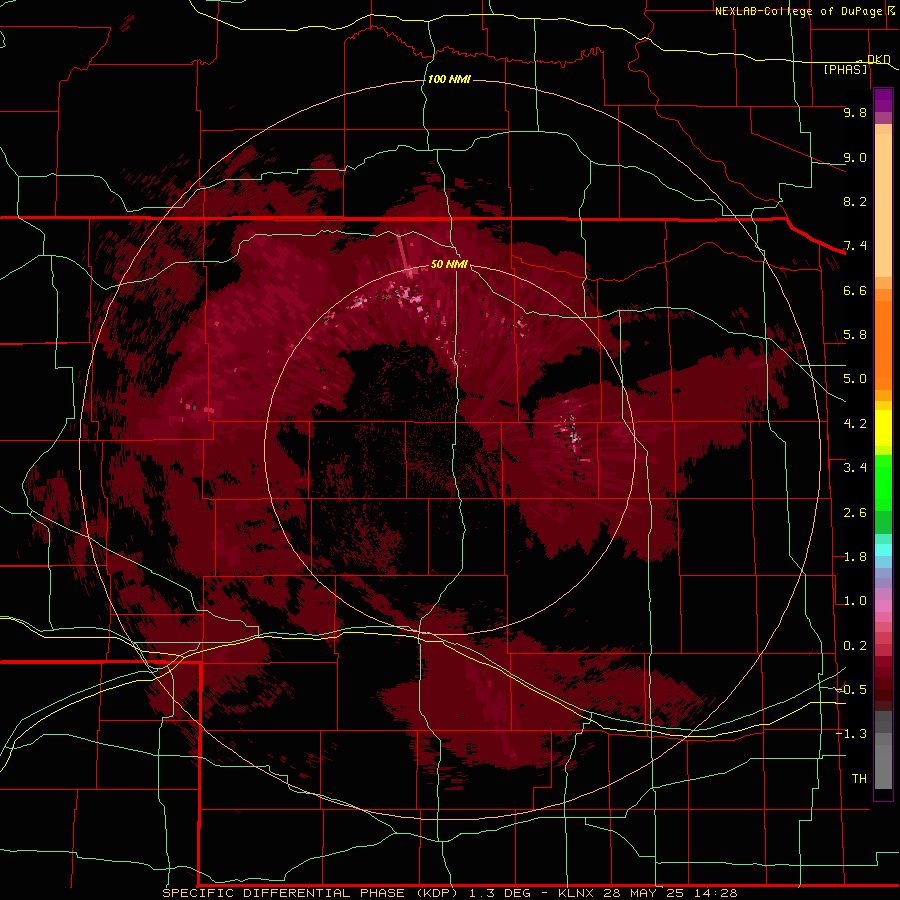Click the KLNX radar site identifier
Viewport: 900px width, 900px height.
pyautogui.click(x=576, y=893)
